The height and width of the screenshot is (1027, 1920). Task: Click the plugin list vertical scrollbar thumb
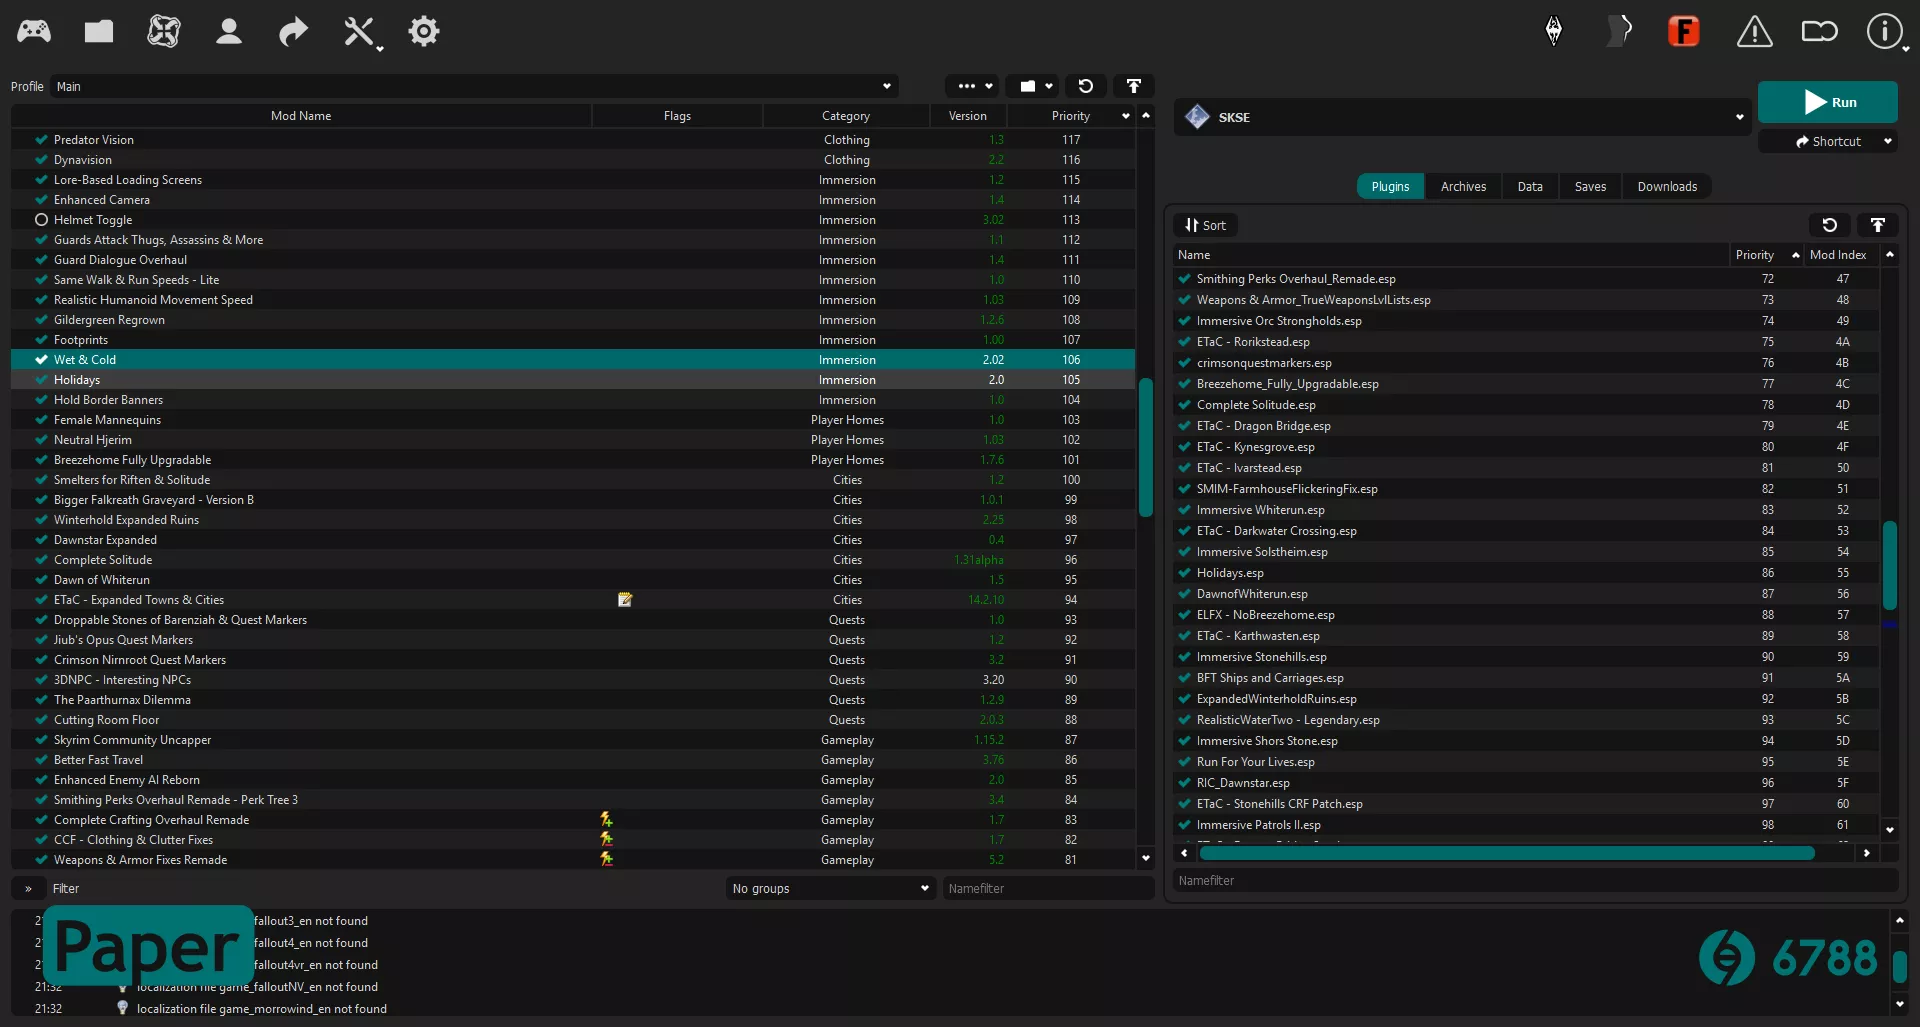[x=1890, y=565]
